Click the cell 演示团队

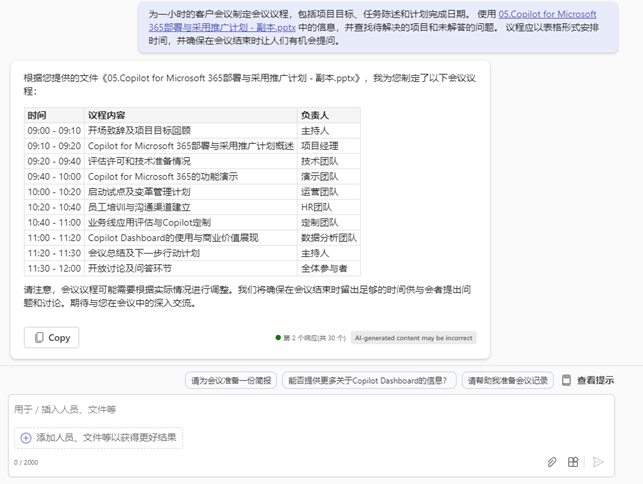(x=329, y=176)
